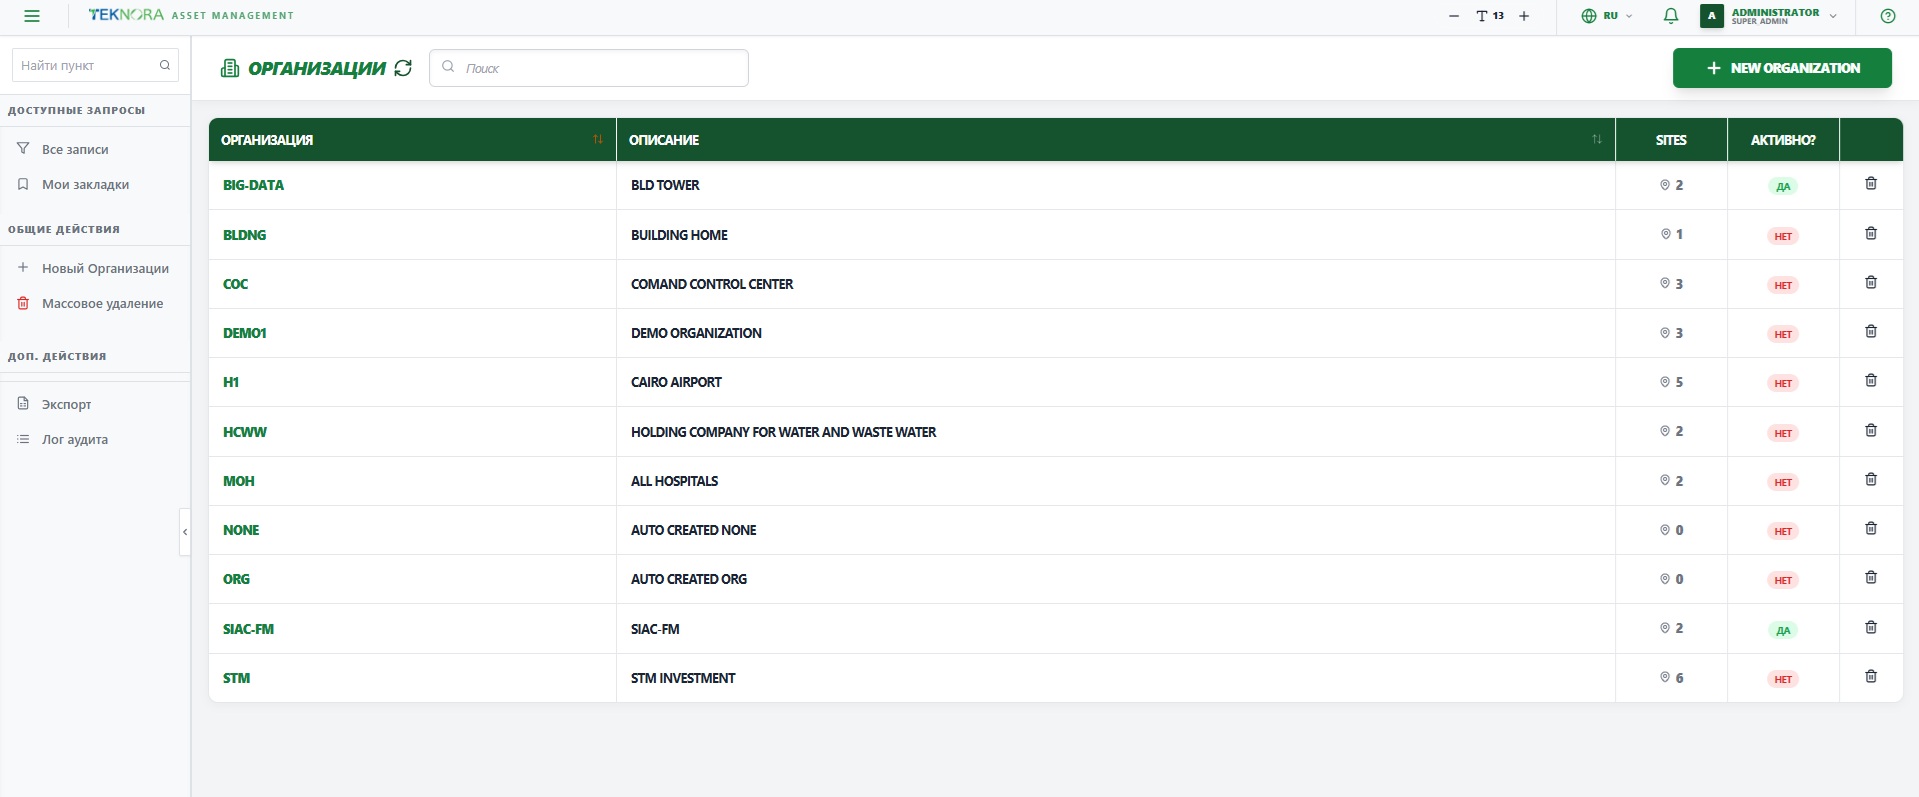Viewport: 1919px width, 797px height.
Task: Toggle active status НЕТ for H1
Action: coord(1783,383)
